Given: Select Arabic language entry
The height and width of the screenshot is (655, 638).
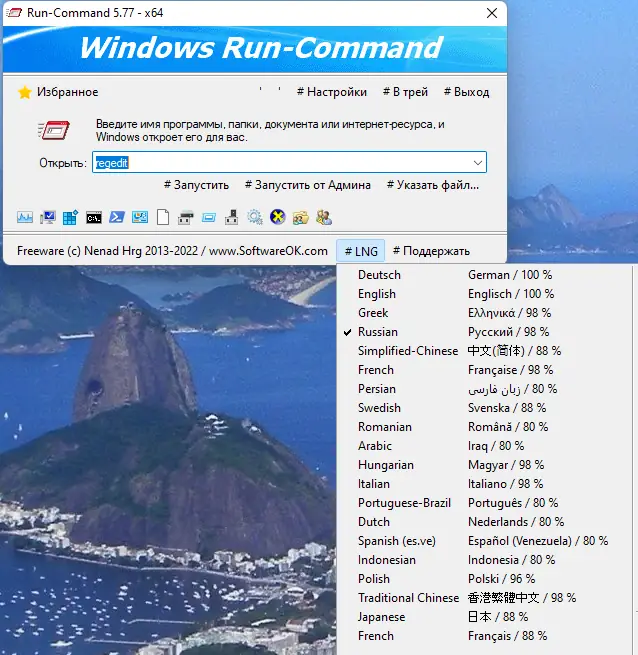Looking at the screenshot, I should 485,446.
